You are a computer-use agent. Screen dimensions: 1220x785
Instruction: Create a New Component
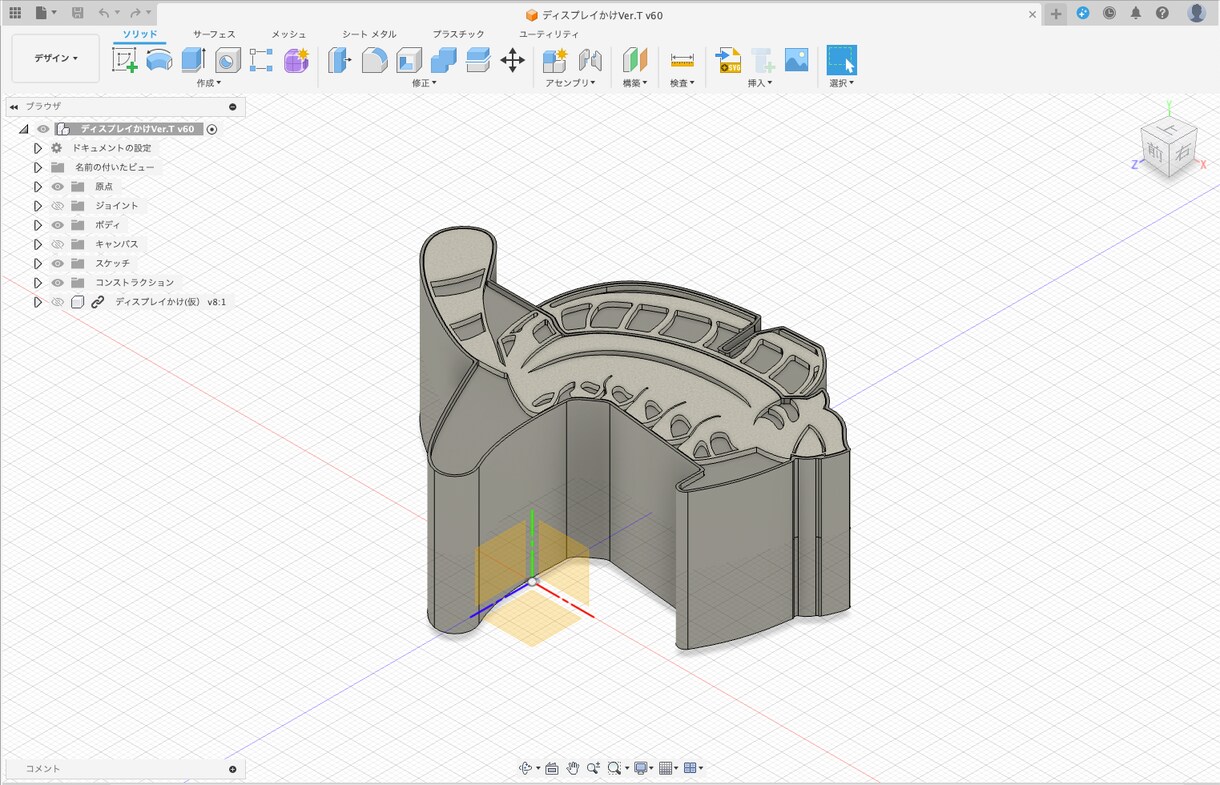[555, 60]
